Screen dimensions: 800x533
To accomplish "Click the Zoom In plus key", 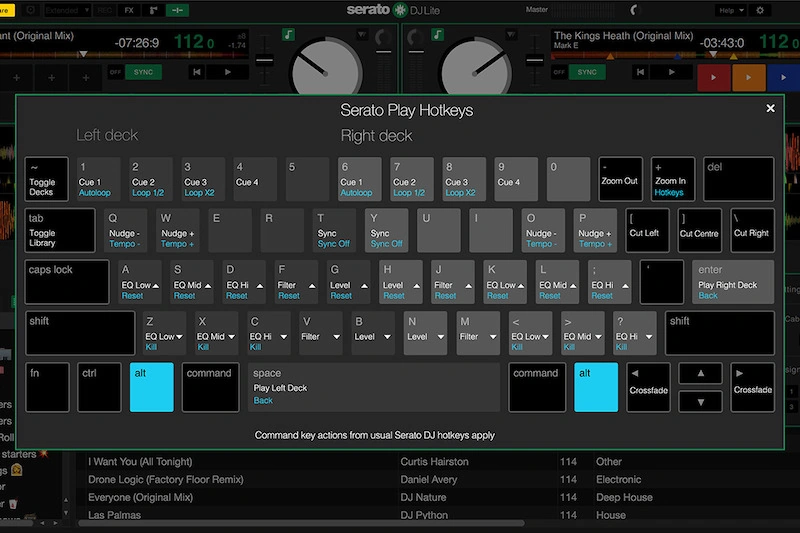I will point(672,179).
